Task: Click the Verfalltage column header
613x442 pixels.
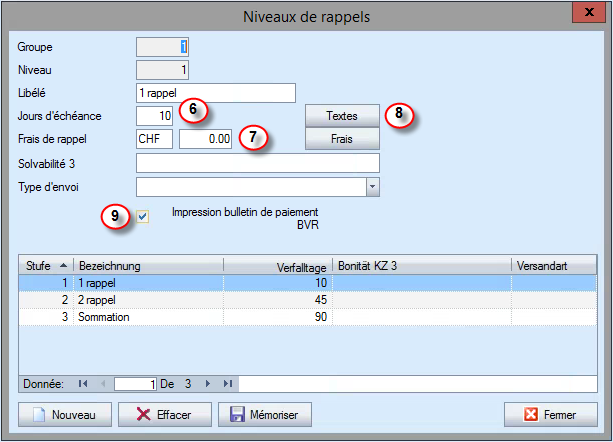Action: (x=278, y=266)
